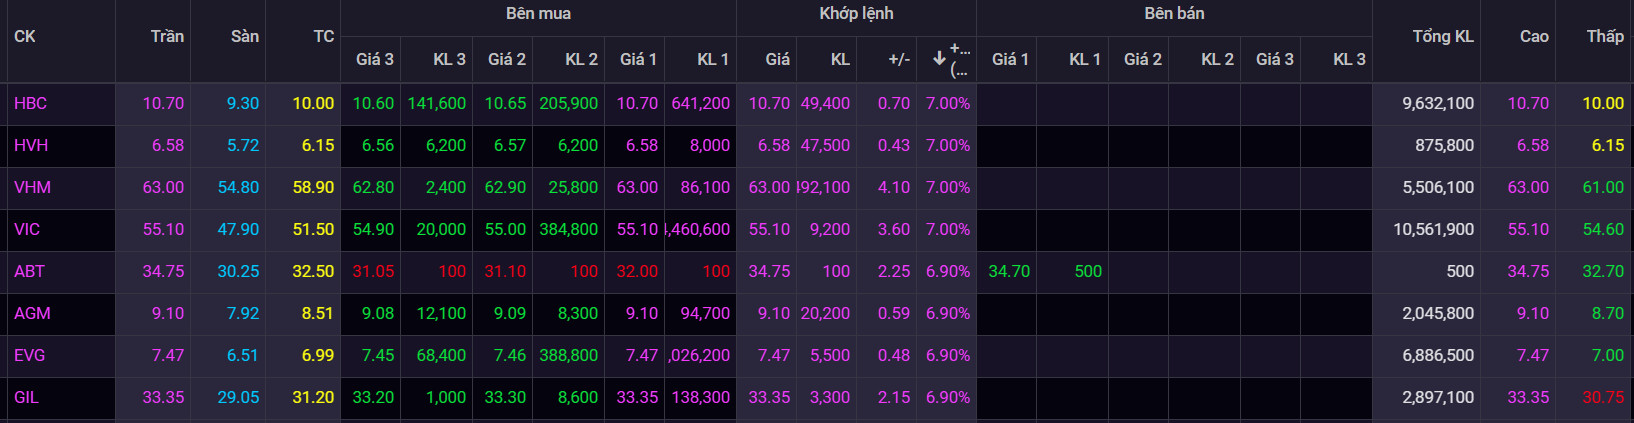1634x423 pixels.
Task: Open the VIC stock symbol
Action: pos(27,229)
